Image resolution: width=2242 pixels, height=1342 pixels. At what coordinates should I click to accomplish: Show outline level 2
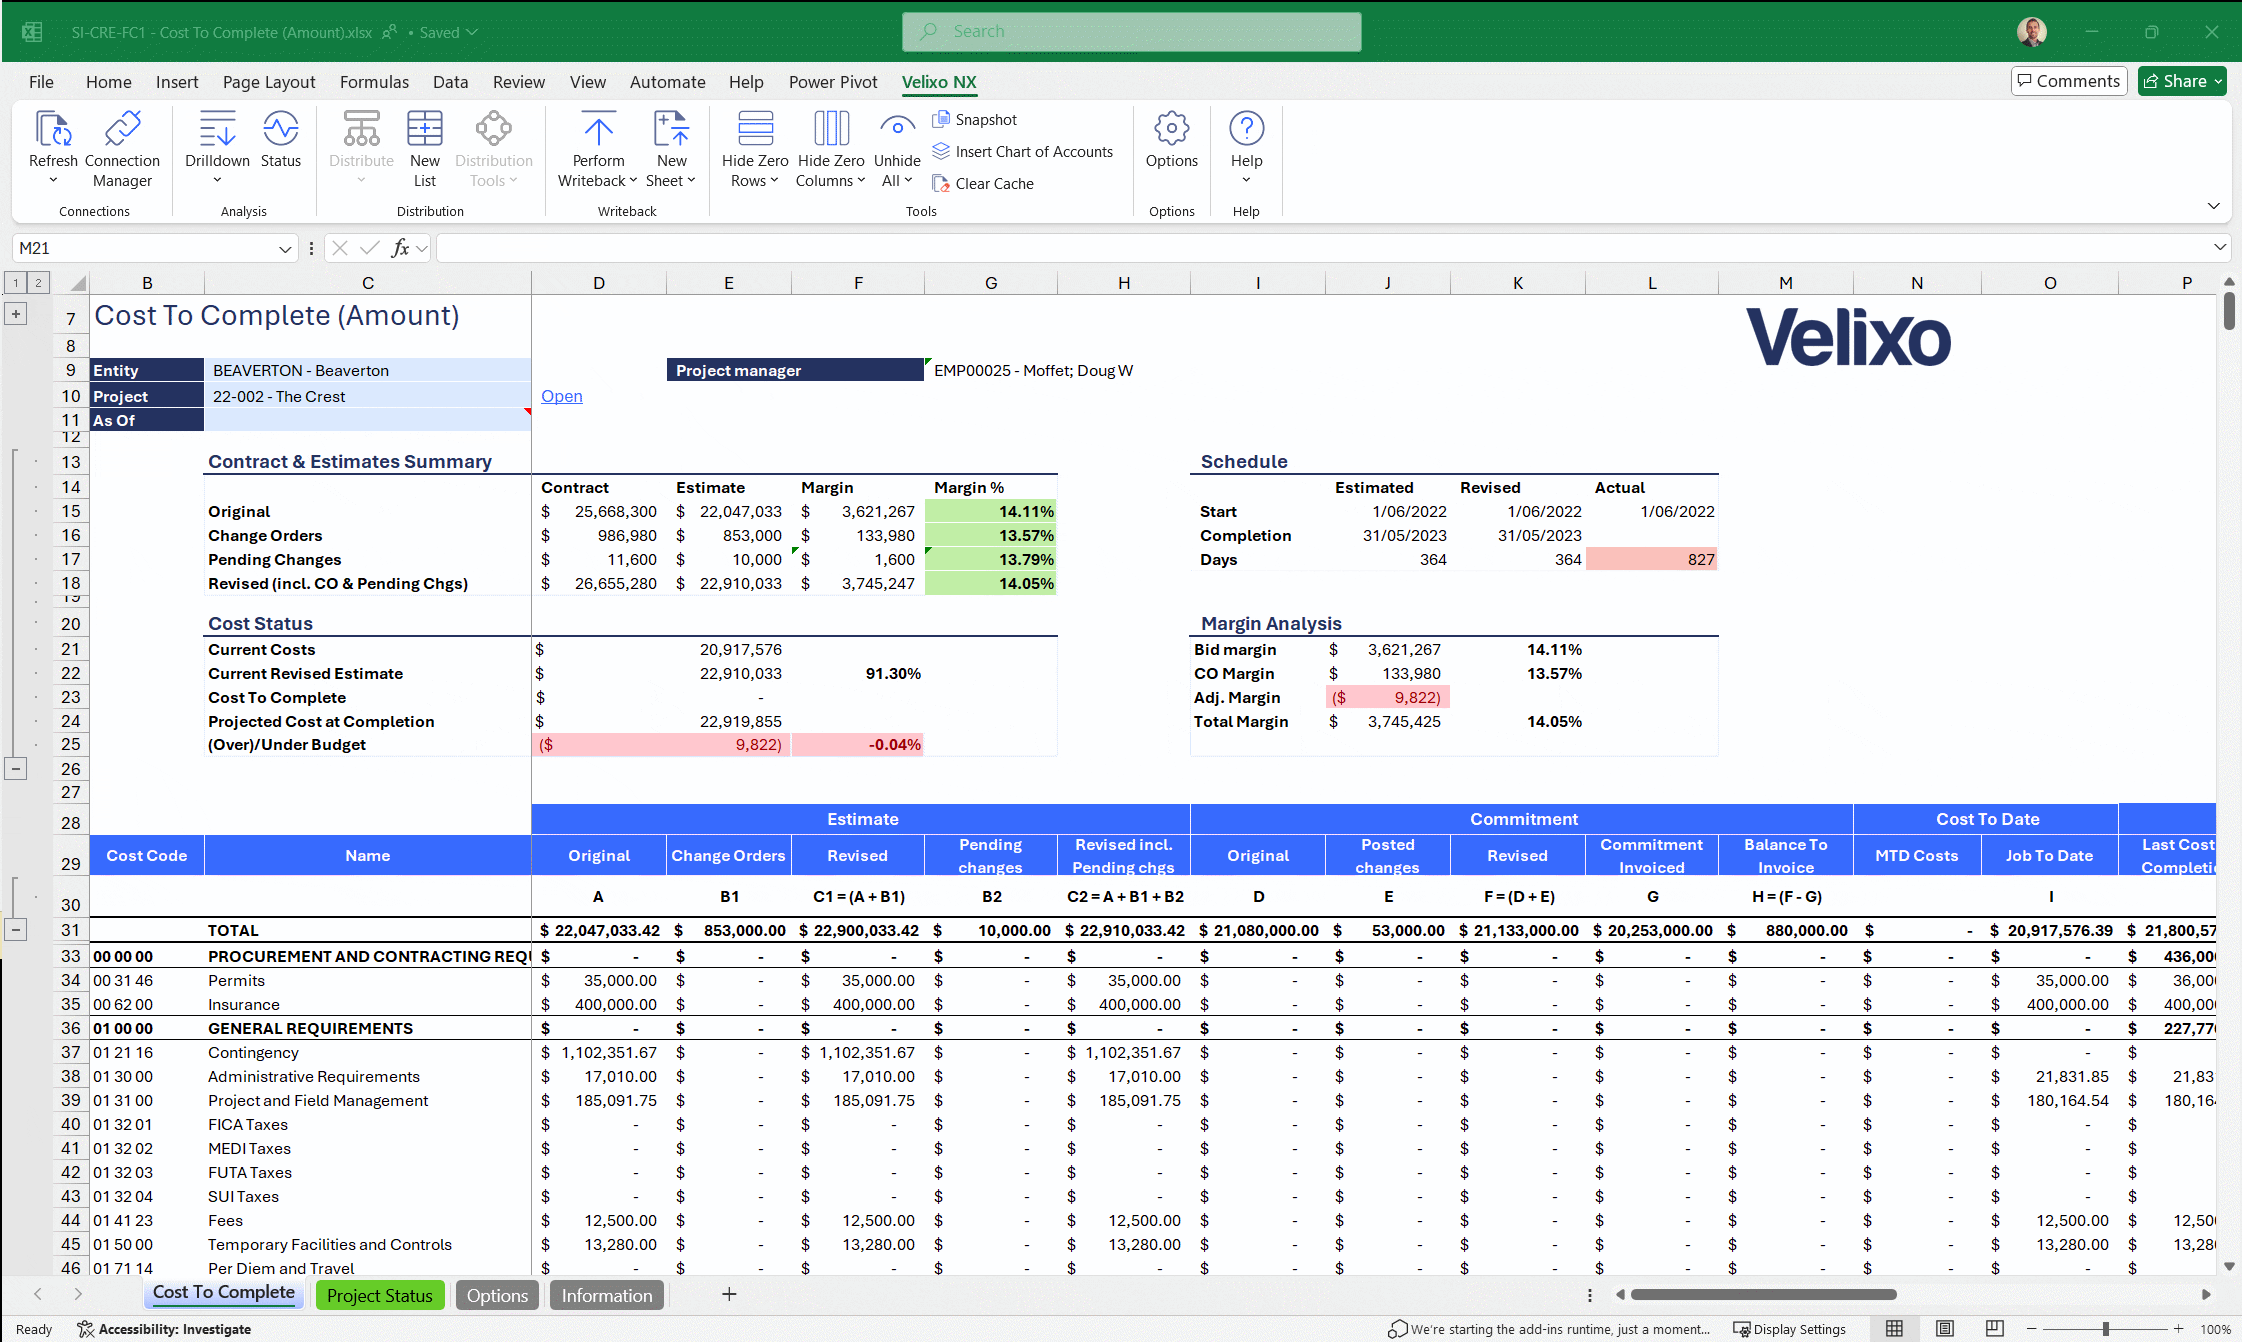[38, 283]
